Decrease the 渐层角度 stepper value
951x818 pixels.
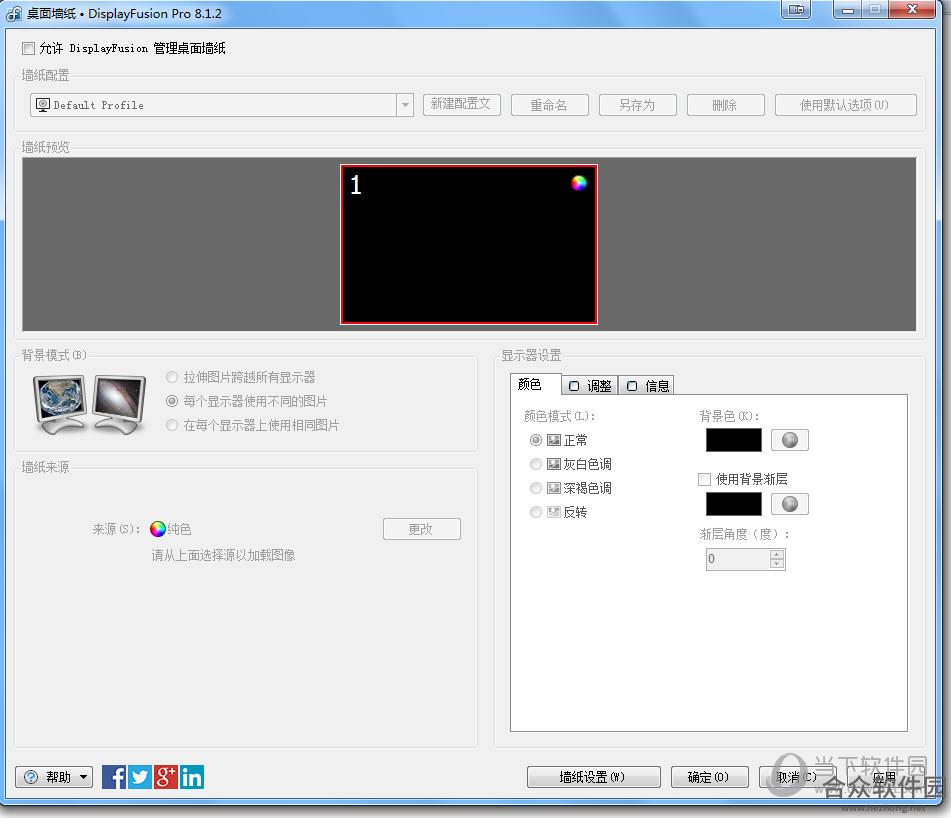click(777, 563)
